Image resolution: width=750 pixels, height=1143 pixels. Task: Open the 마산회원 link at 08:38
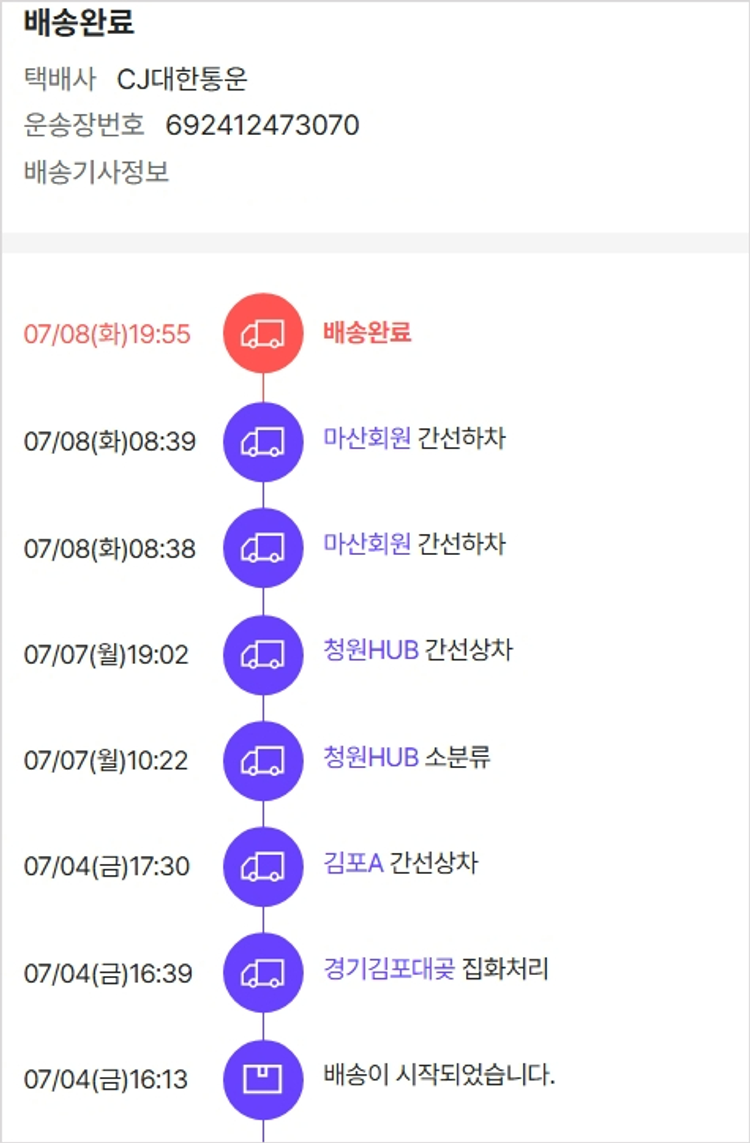tap(367, 544)
